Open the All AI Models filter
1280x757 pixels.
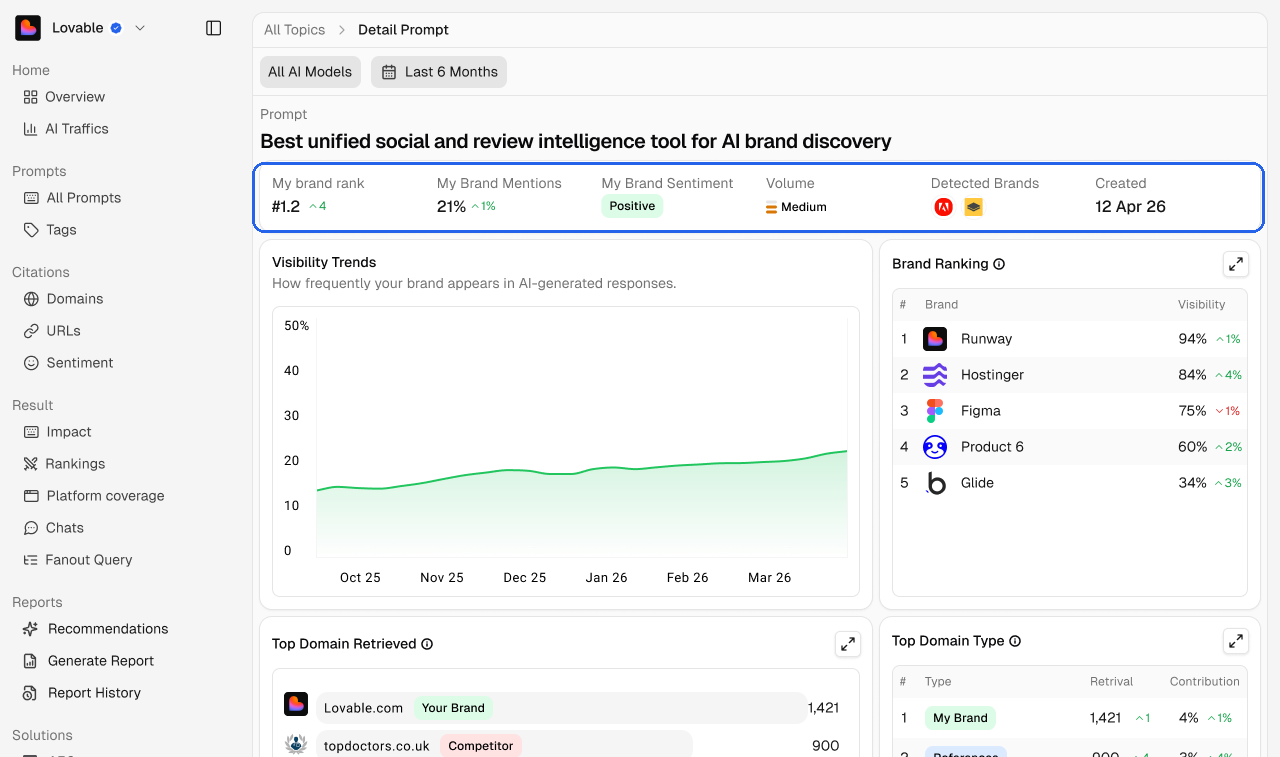click(x=310, y=72)
